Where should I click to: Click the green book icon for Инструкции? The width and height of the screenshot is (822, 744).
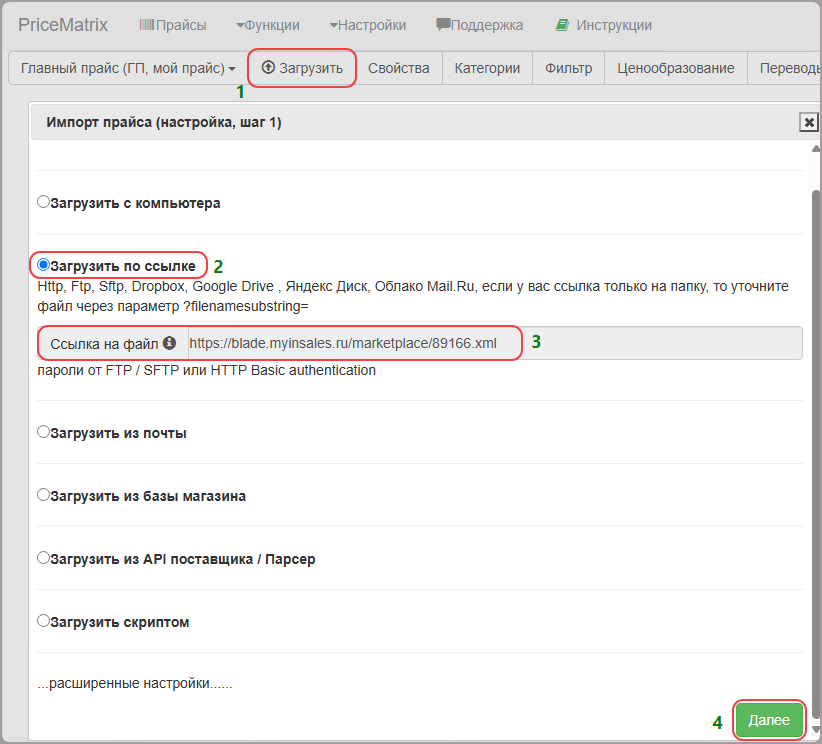[562, 25]
